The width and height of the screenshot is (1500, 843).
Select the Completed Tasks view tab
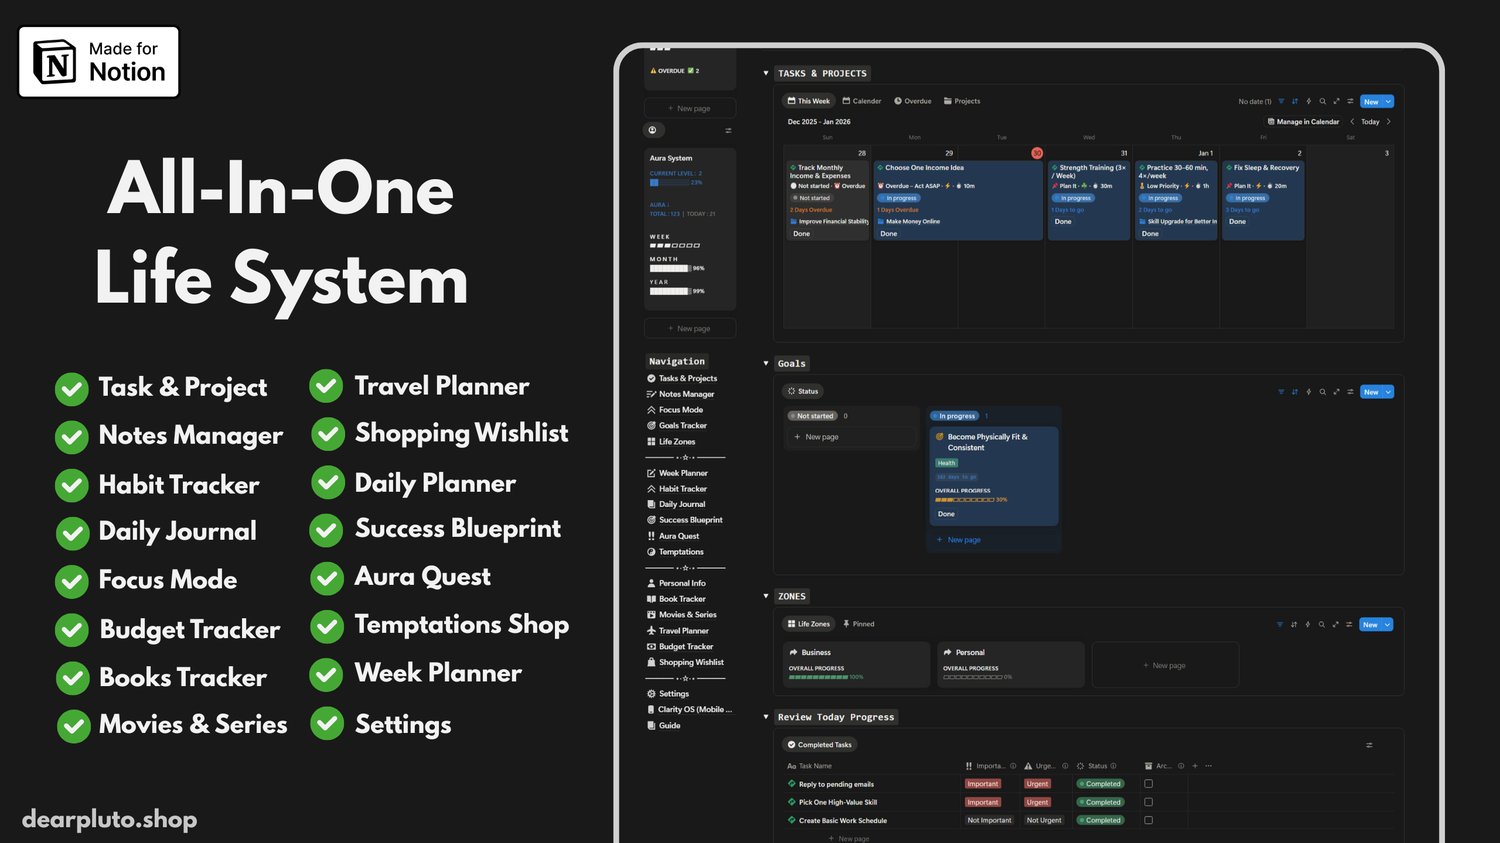click(x=819, y=745)
